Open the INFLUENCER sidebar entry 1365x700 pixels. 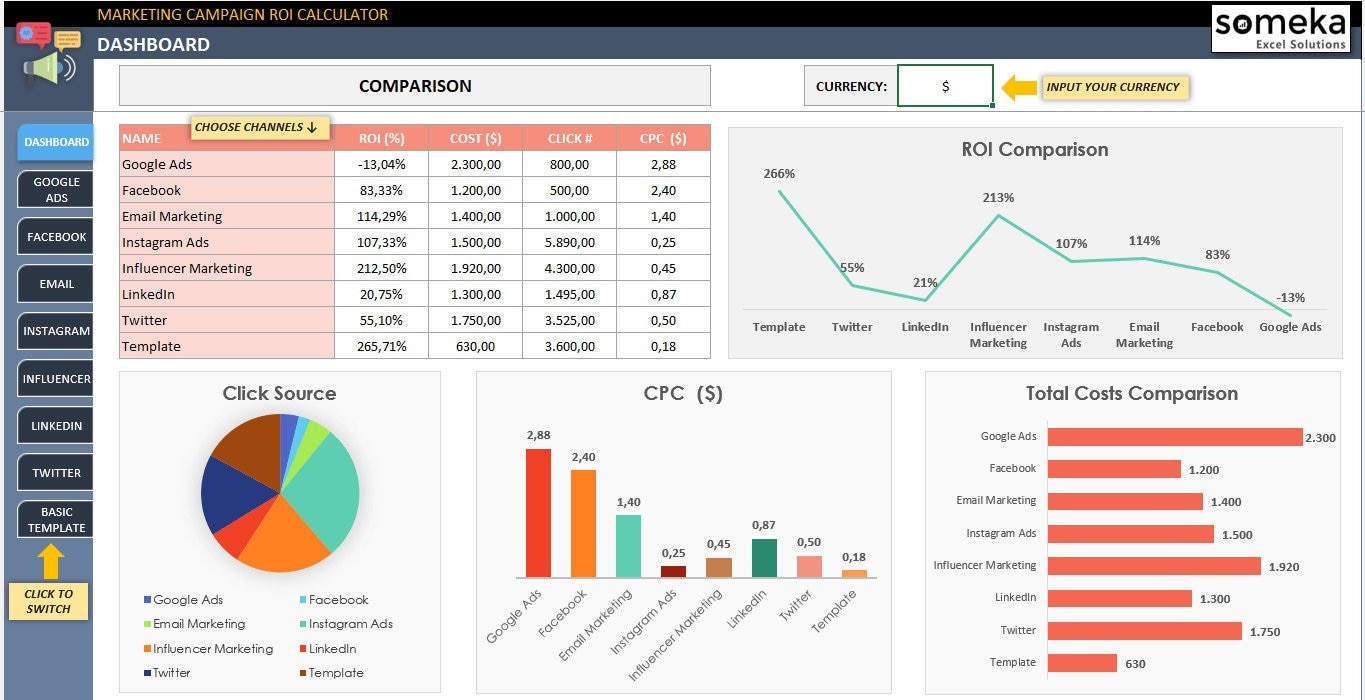[x=55, y=378]
